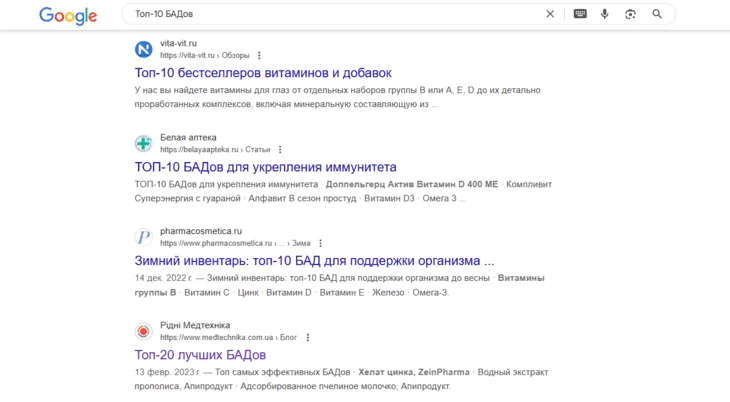
Task: Click the date 13 февр. 2023 г.
Action: click(x=168, y=372)
